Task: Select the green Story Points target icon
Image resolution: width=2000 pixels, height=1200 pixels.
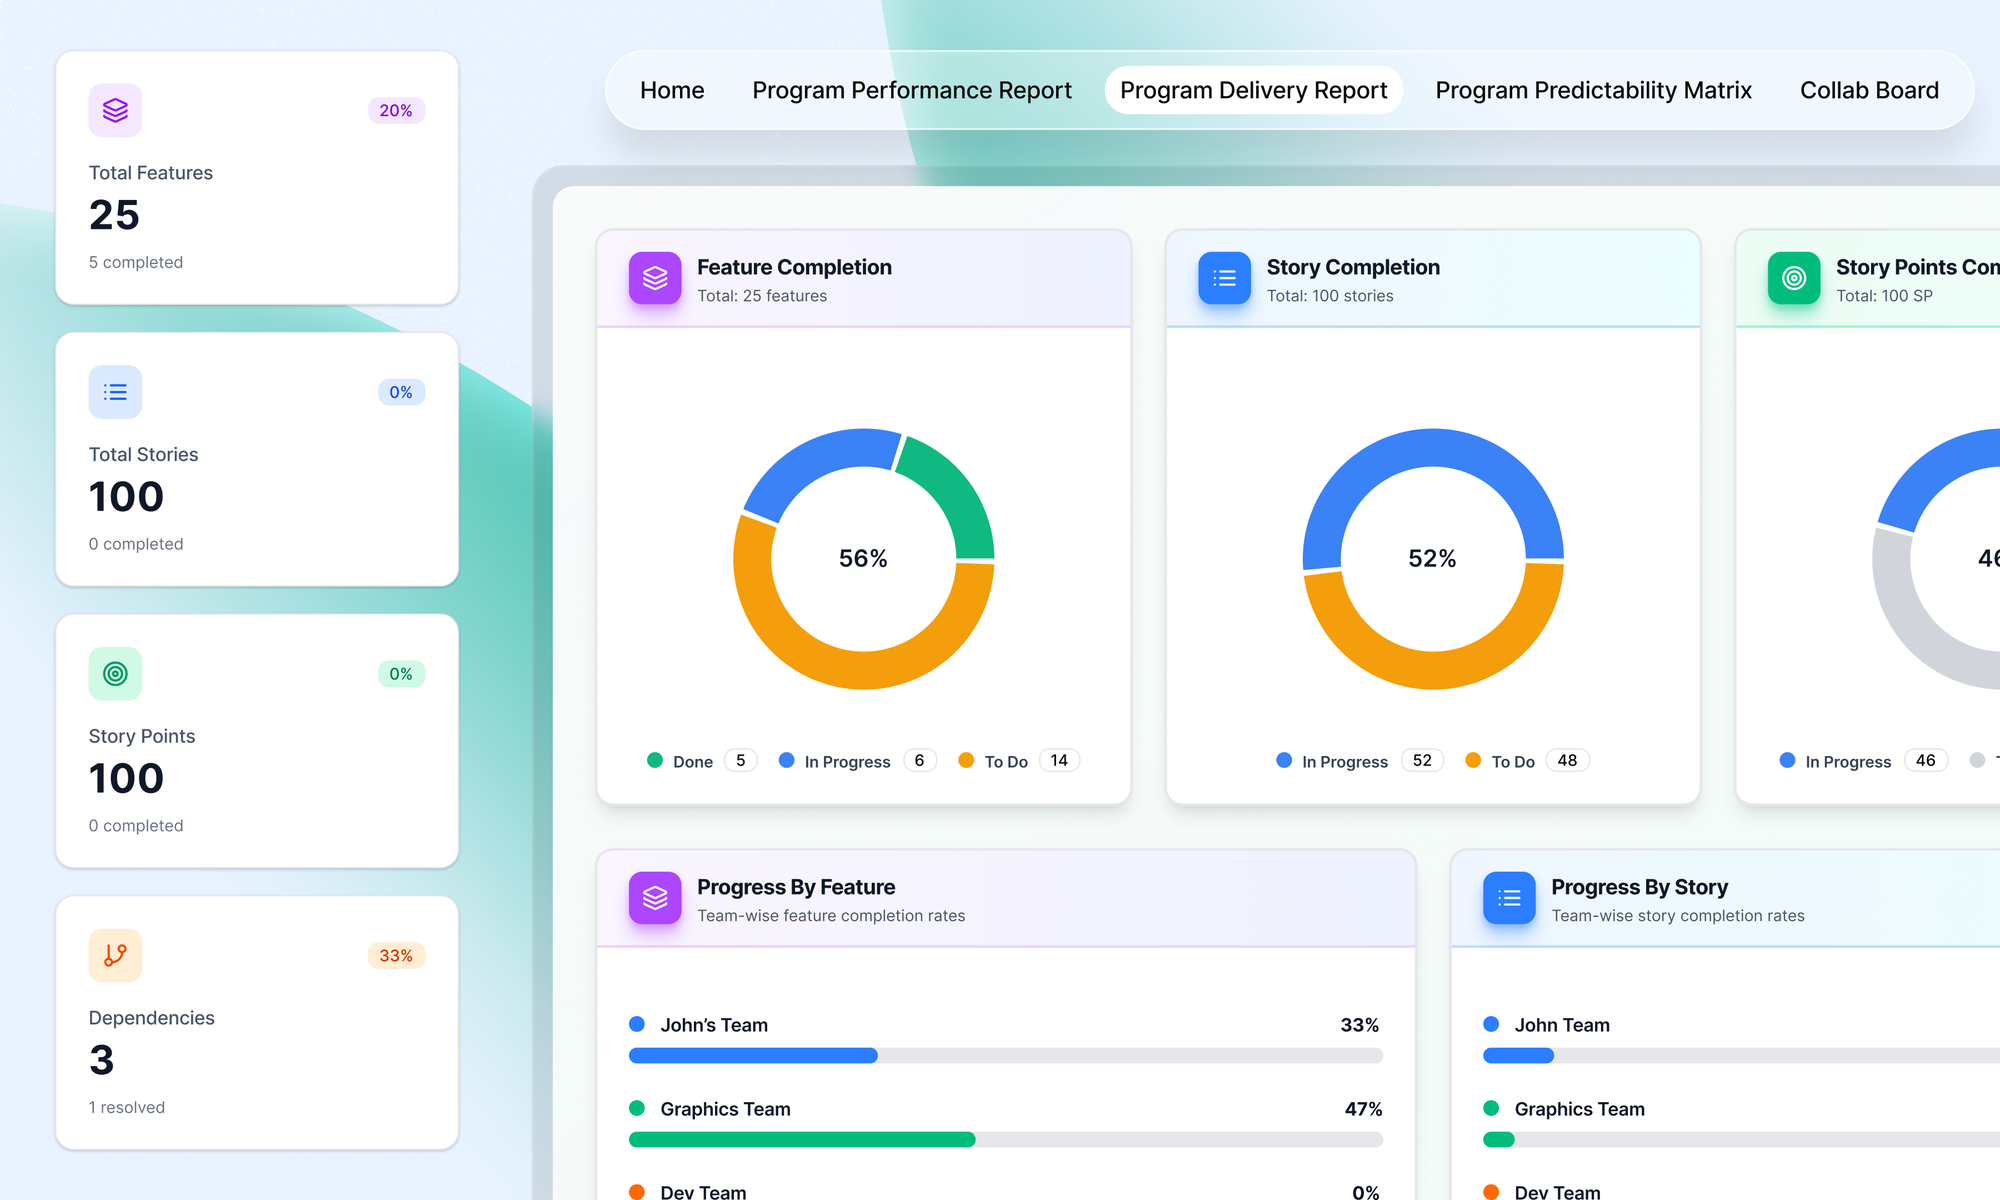Action: point(115,674)
